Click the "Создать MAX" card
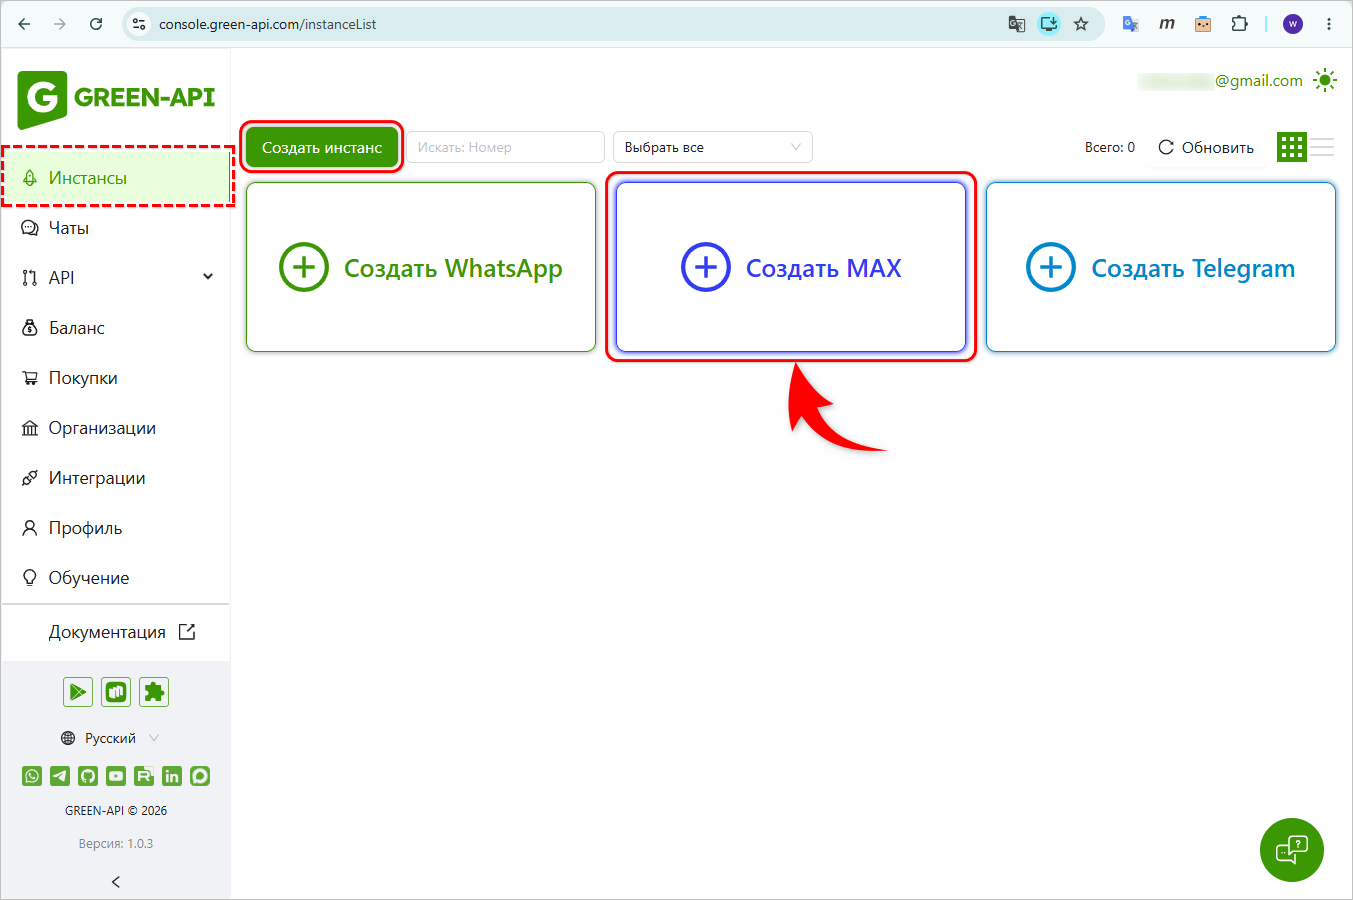 (x=791, y=267)
